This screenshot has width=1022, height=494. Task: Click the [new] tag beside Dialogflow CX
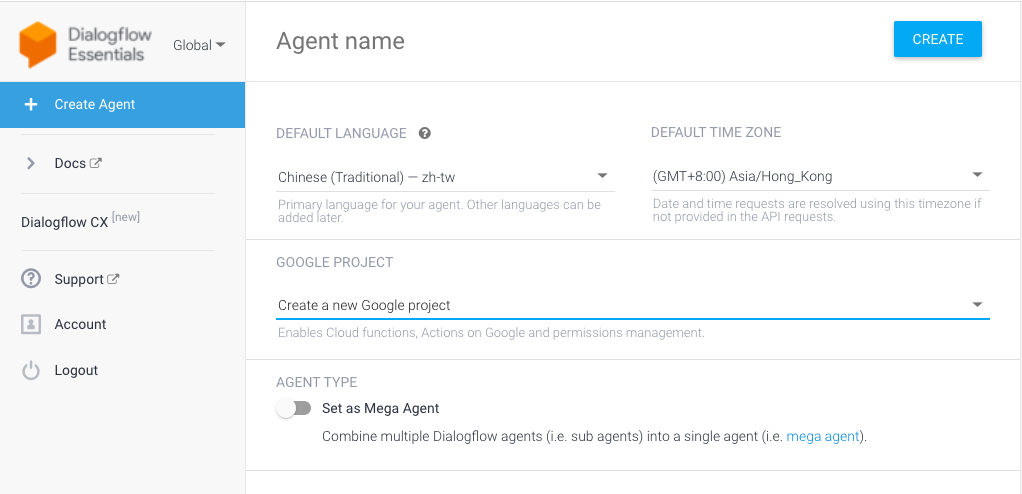pyautogui.click(x=126, y=217)
